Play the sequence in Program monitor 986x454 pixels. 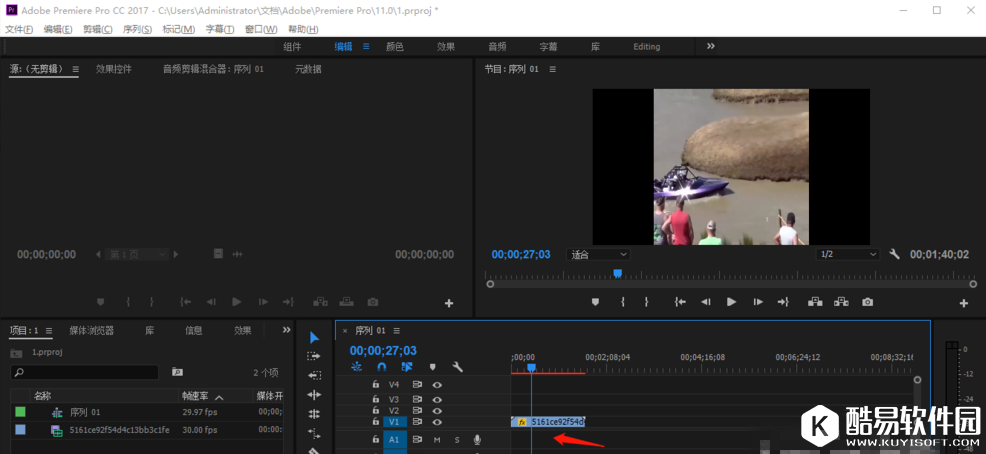731,302
